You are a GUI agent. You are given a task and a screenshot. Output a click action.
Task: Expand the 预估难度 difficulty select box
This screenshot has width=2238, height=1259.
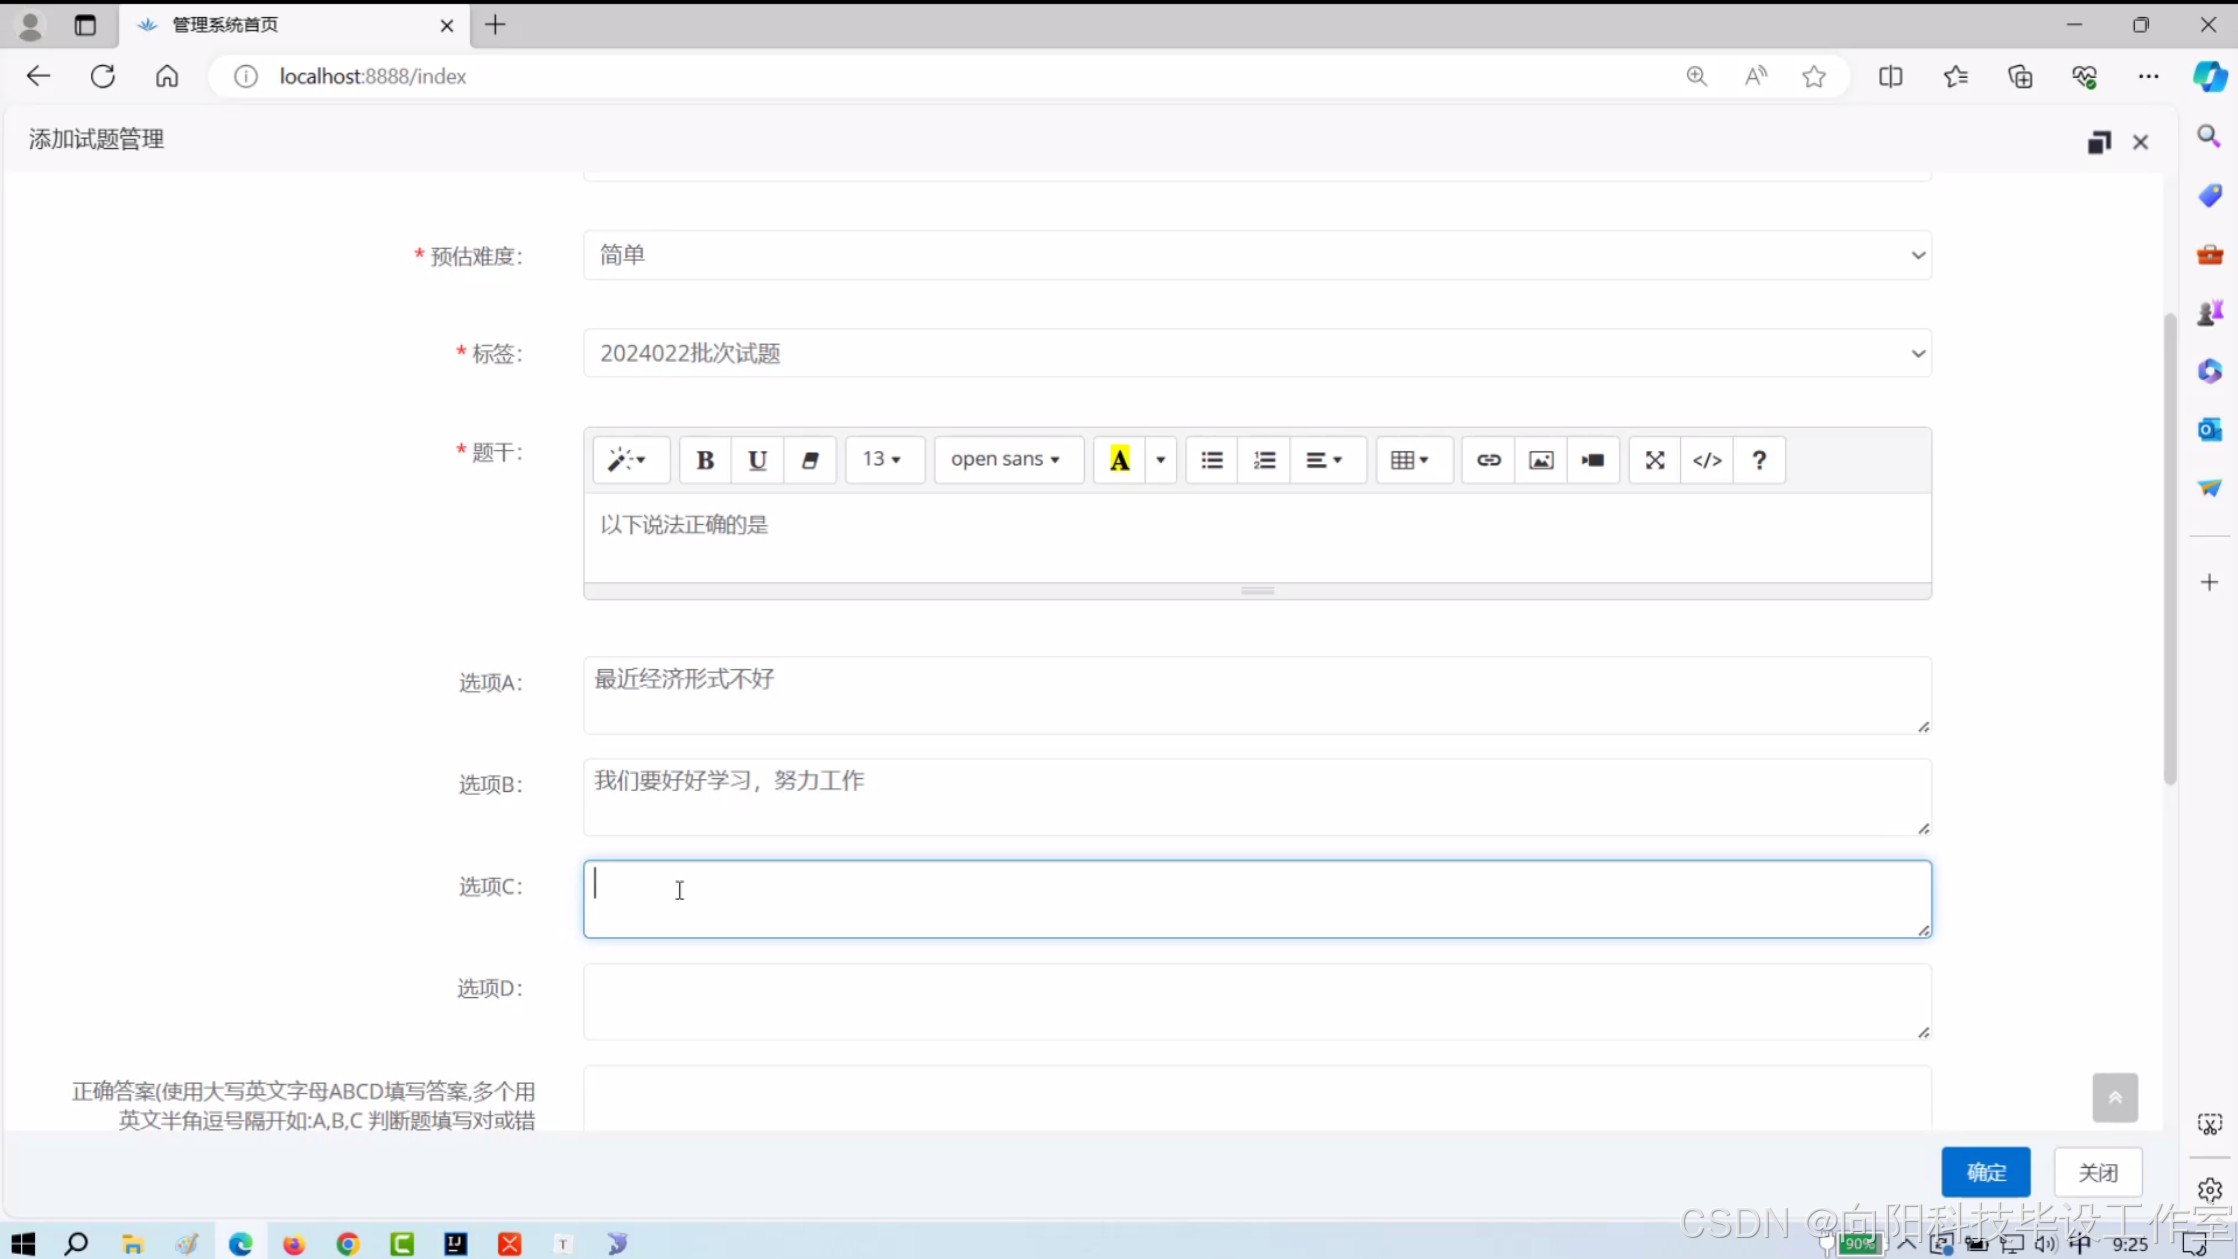(1257, 255)
